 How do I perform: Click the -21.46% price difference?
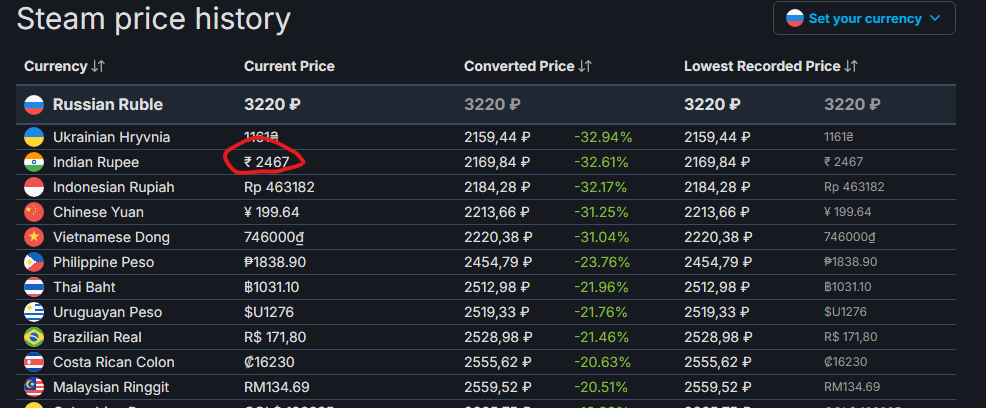pos(601,337)
